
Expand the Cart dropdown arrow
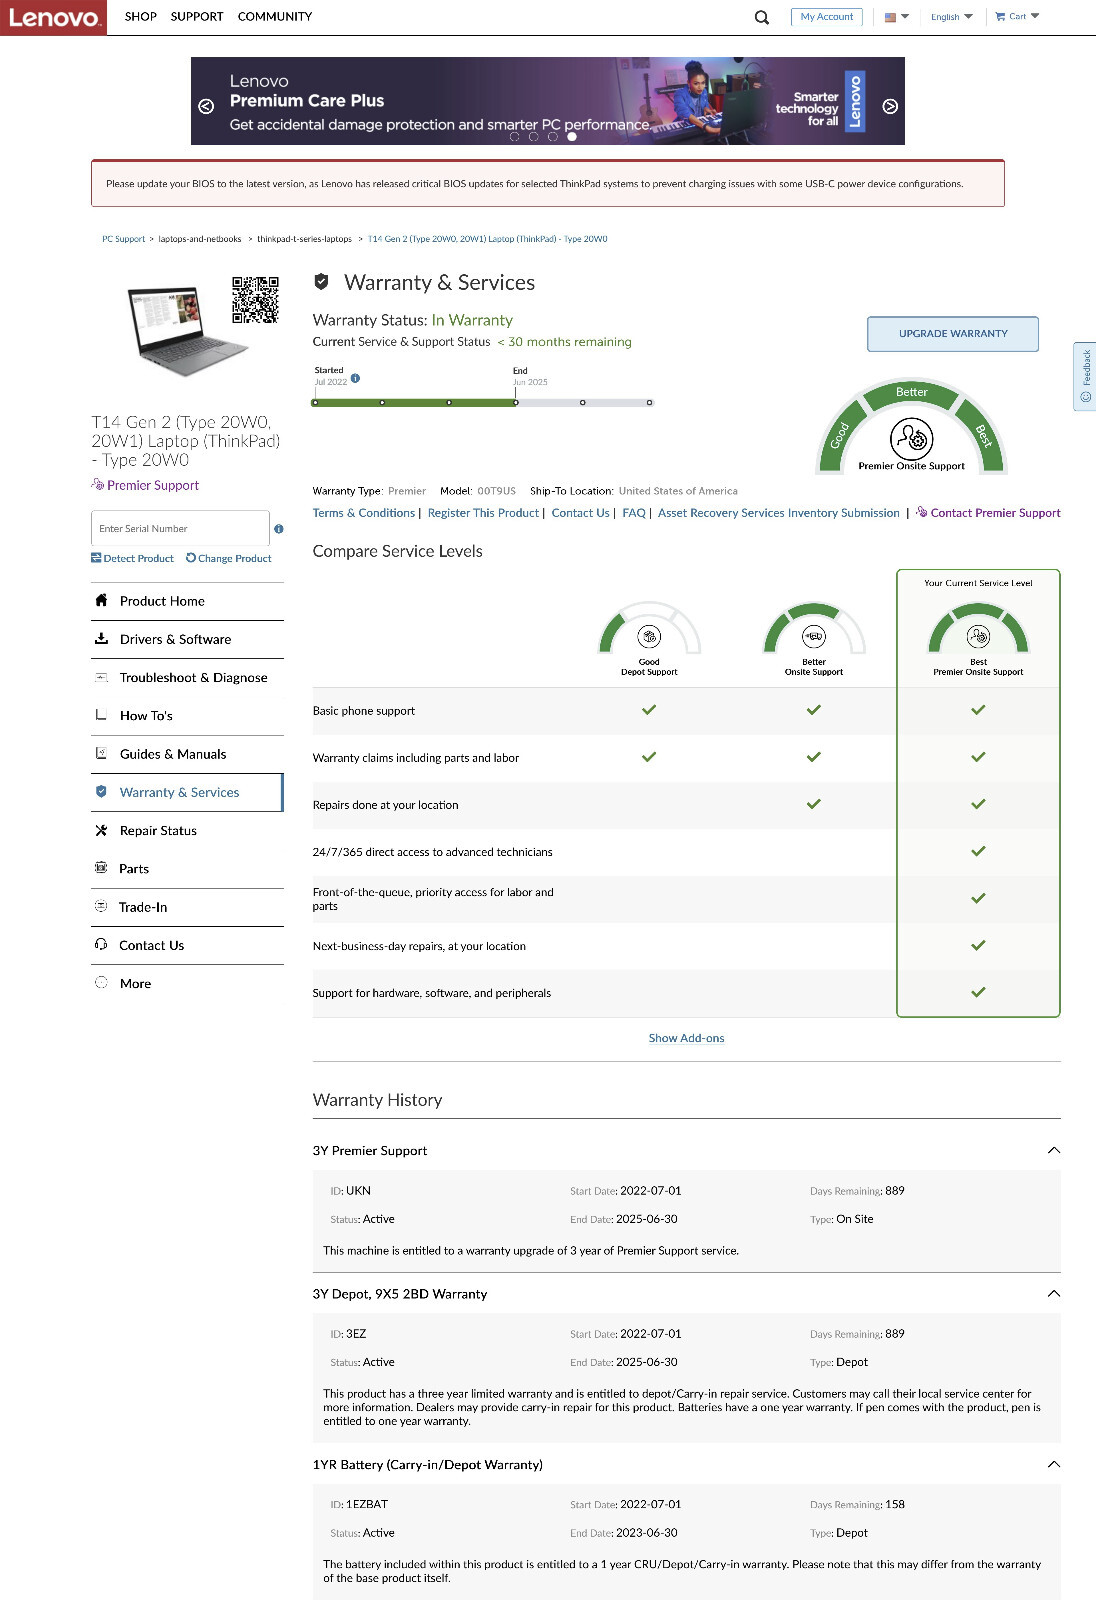coord(1035,16)
